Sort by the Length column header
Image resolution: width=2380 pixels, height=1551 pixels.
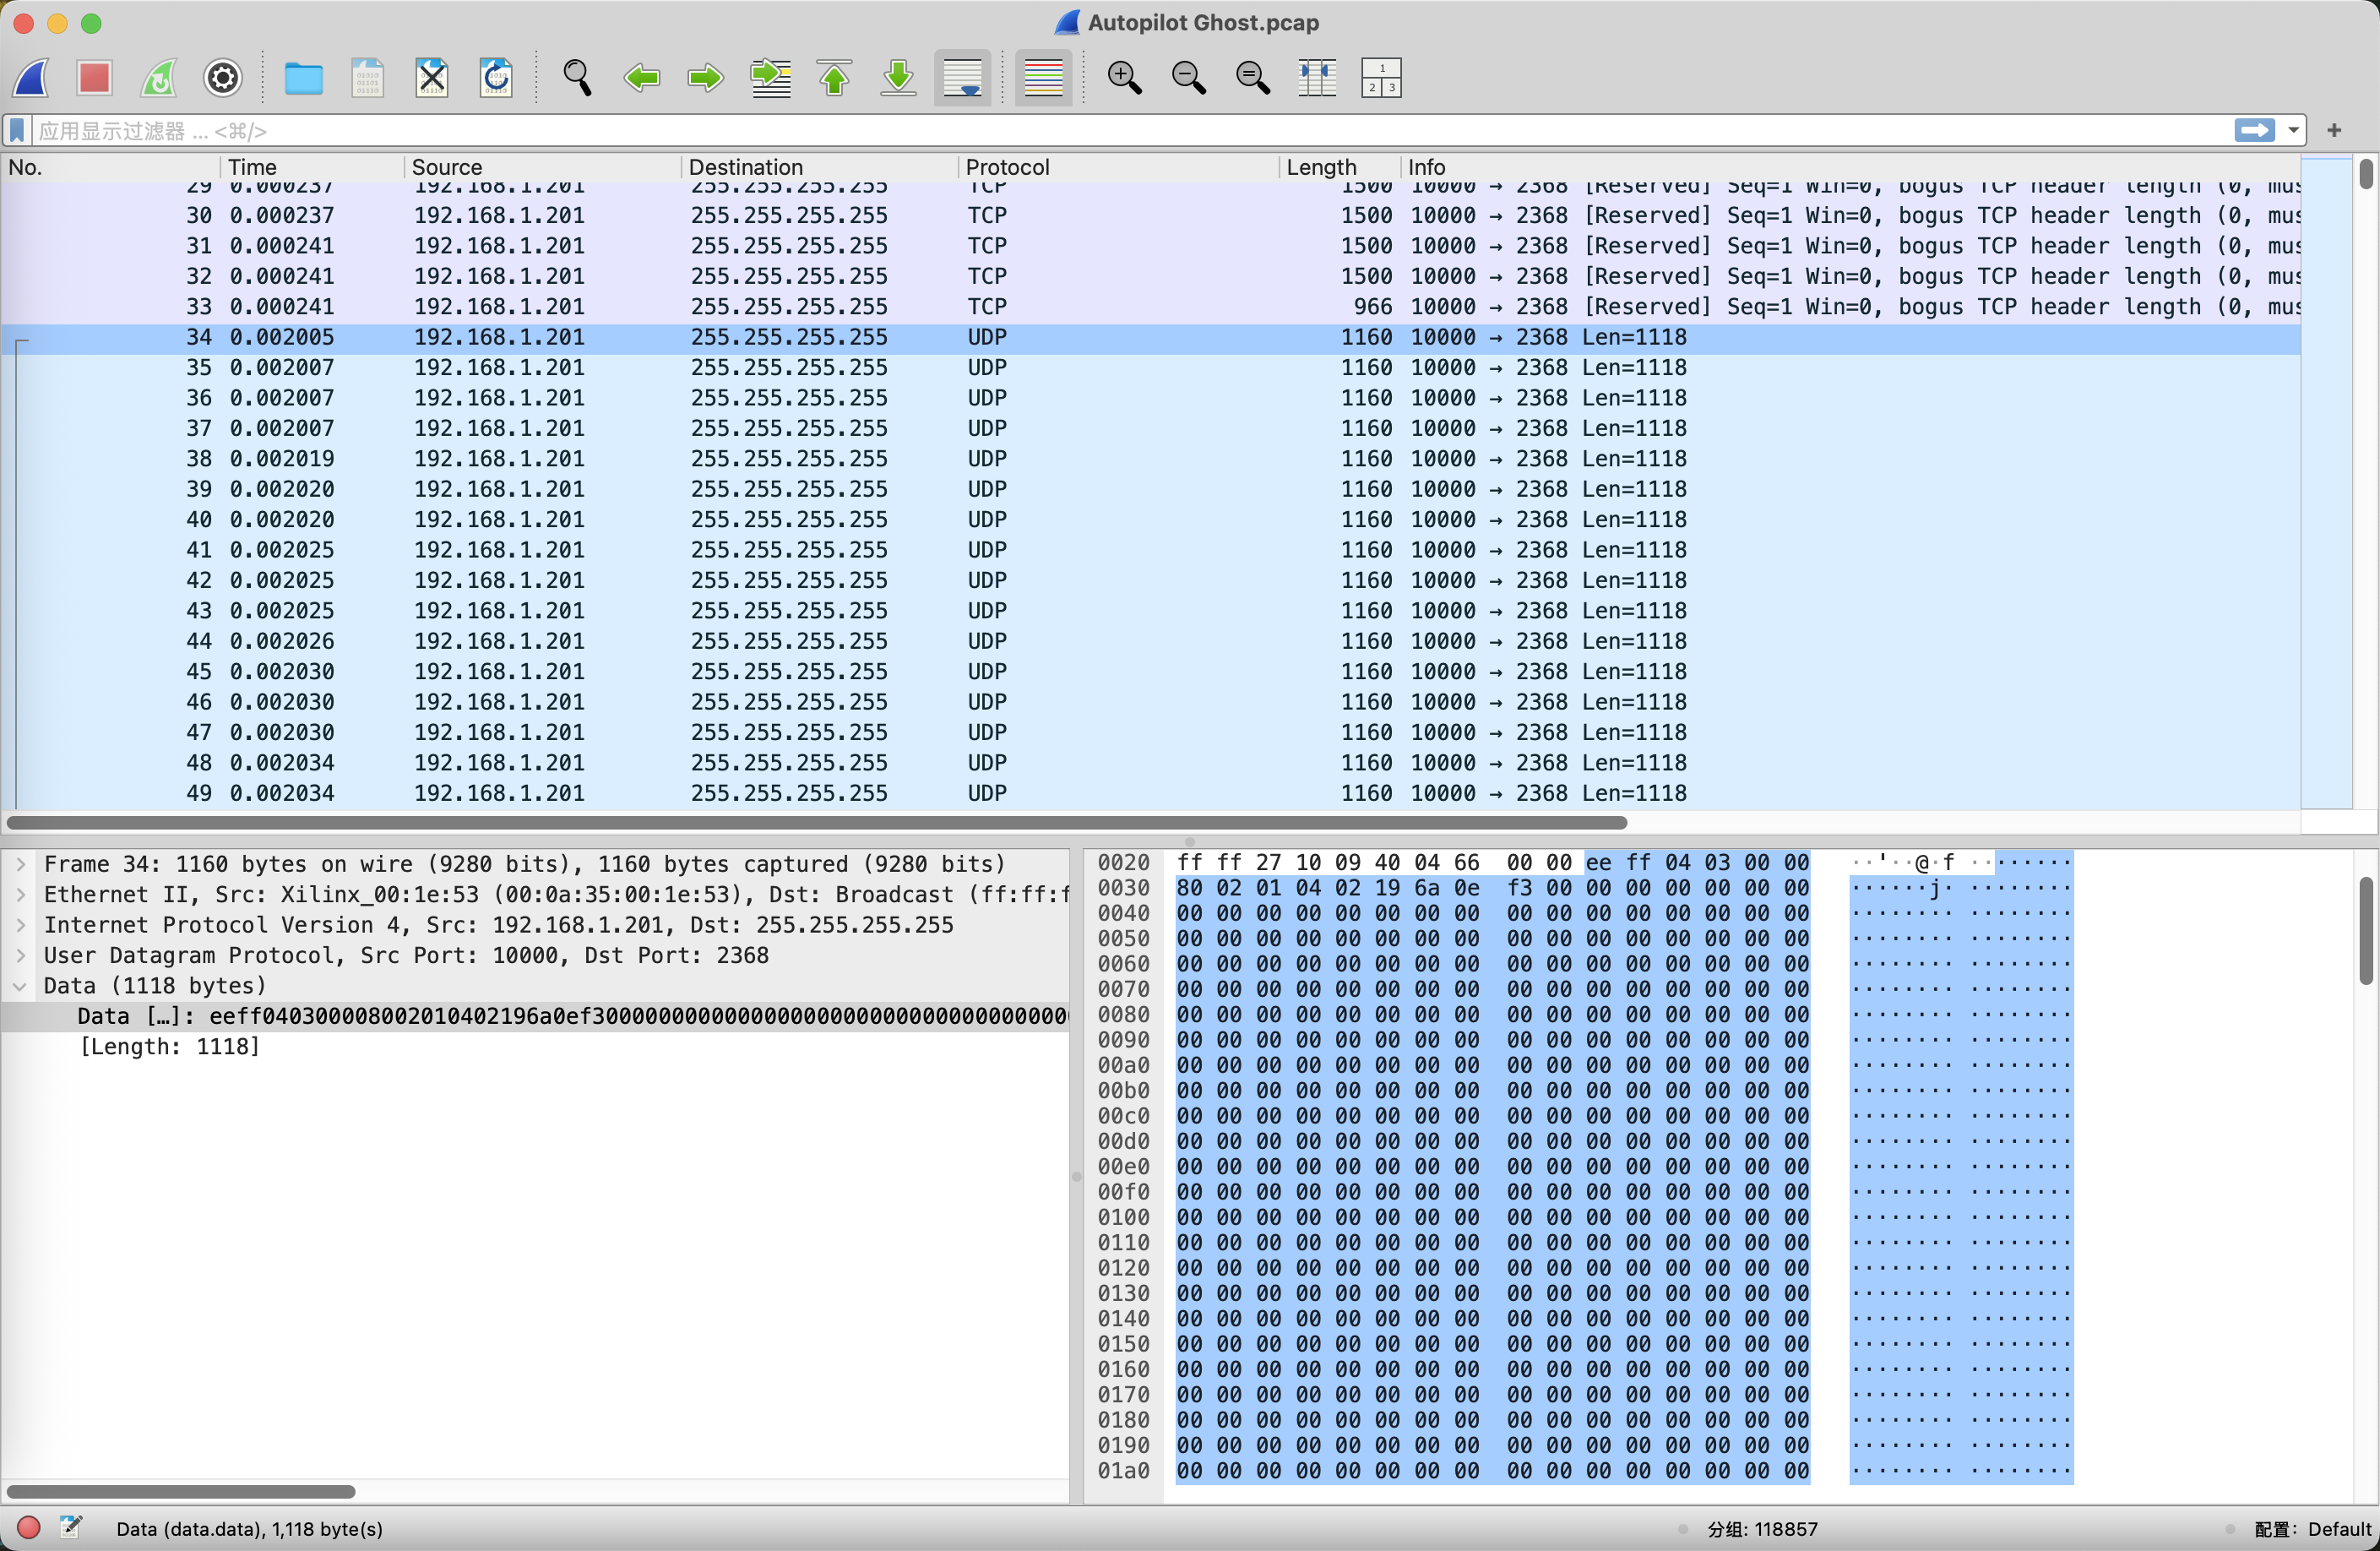pyautogui.click(x=1339, y=167)
